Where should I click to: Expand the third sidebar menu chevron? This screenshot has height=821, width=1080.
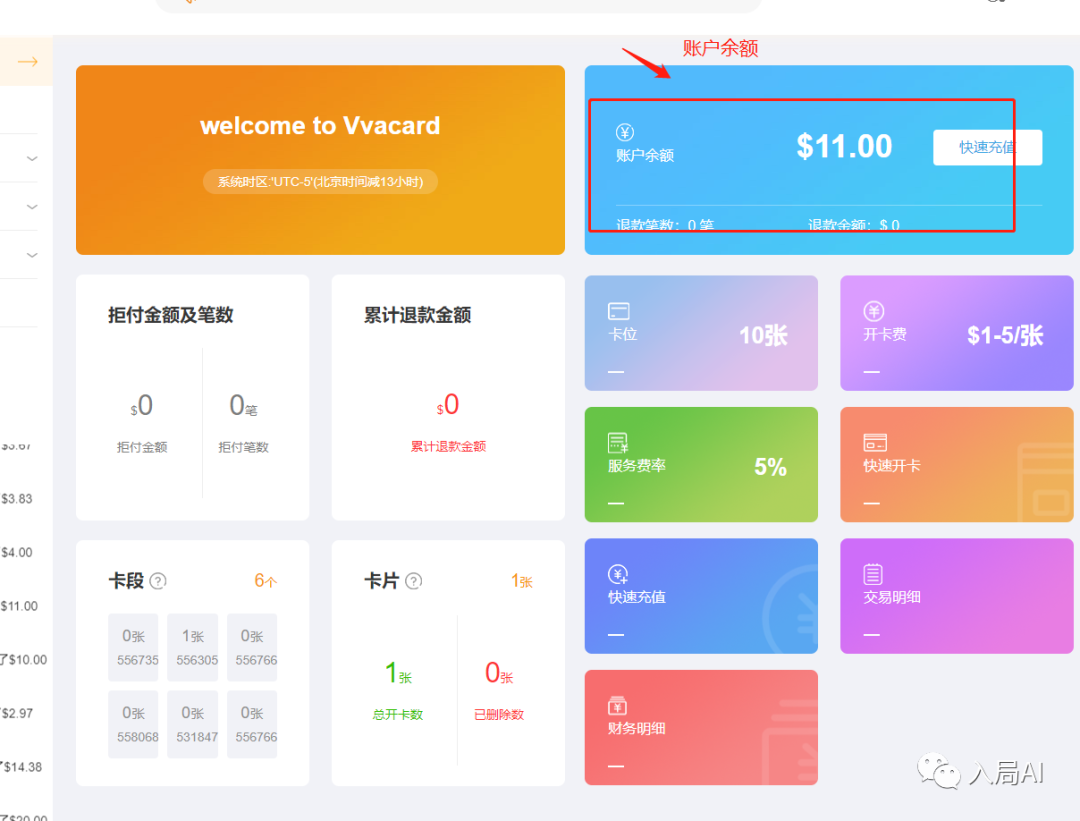click(x=32, y=255)
